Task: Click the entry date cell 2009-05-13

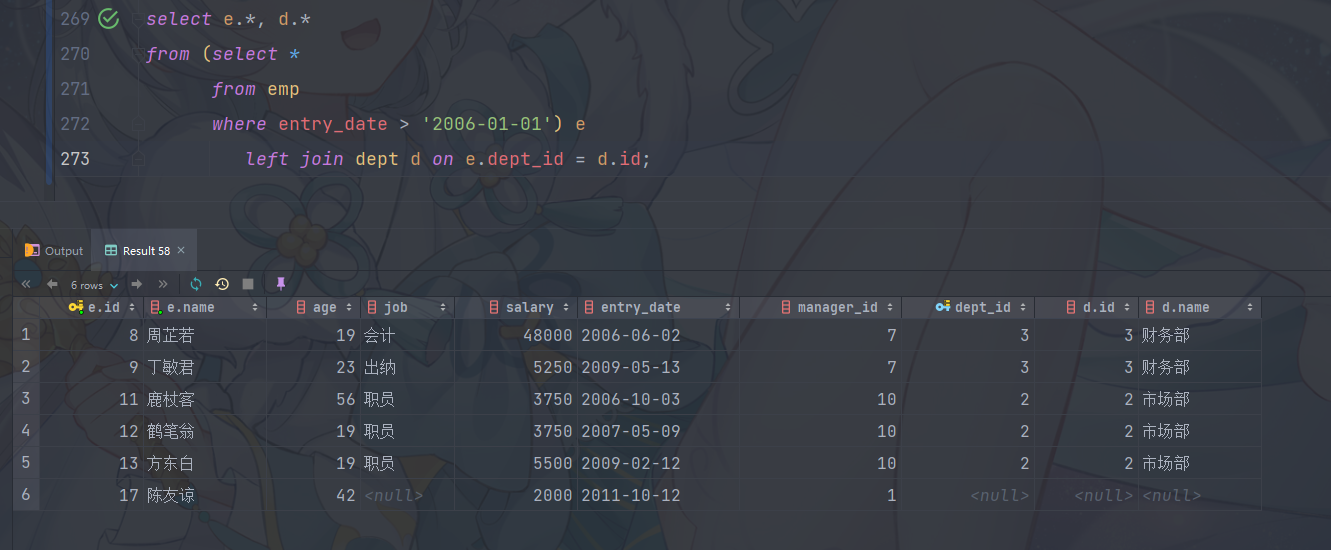Action: [x=658, y=367]
